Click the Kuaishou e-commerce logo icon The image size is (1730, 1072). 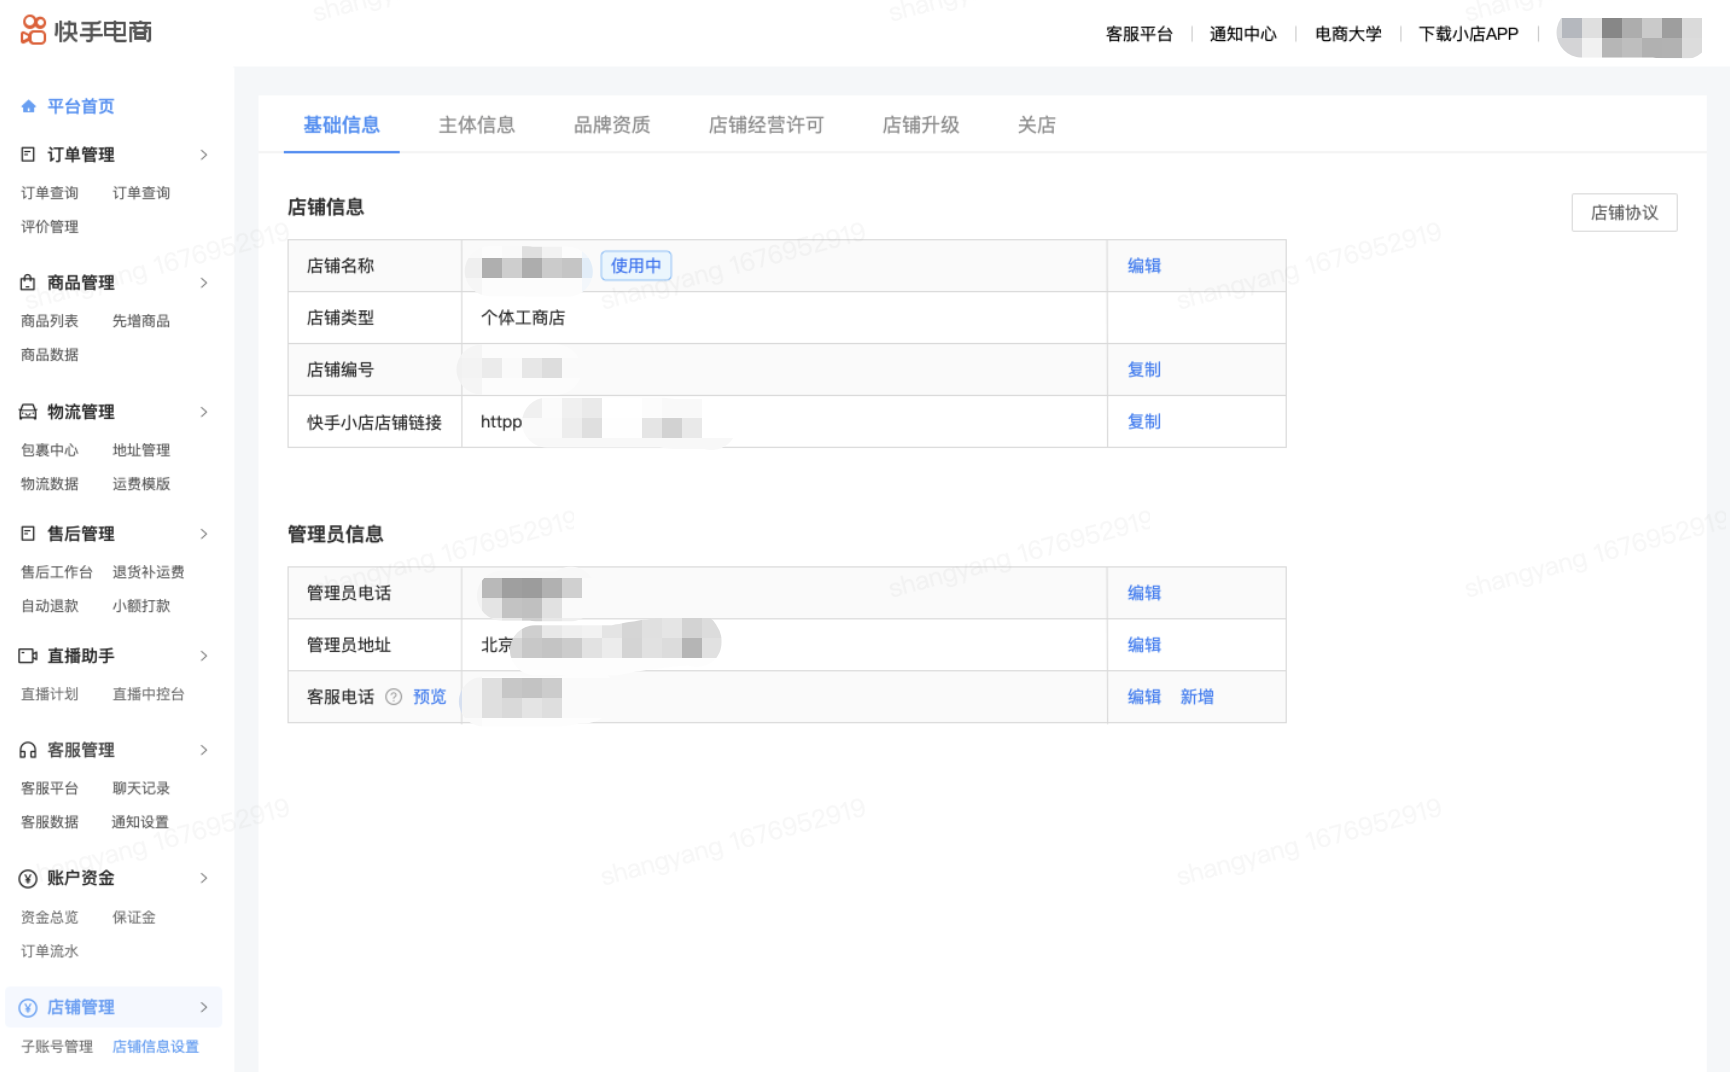(33, 31)
